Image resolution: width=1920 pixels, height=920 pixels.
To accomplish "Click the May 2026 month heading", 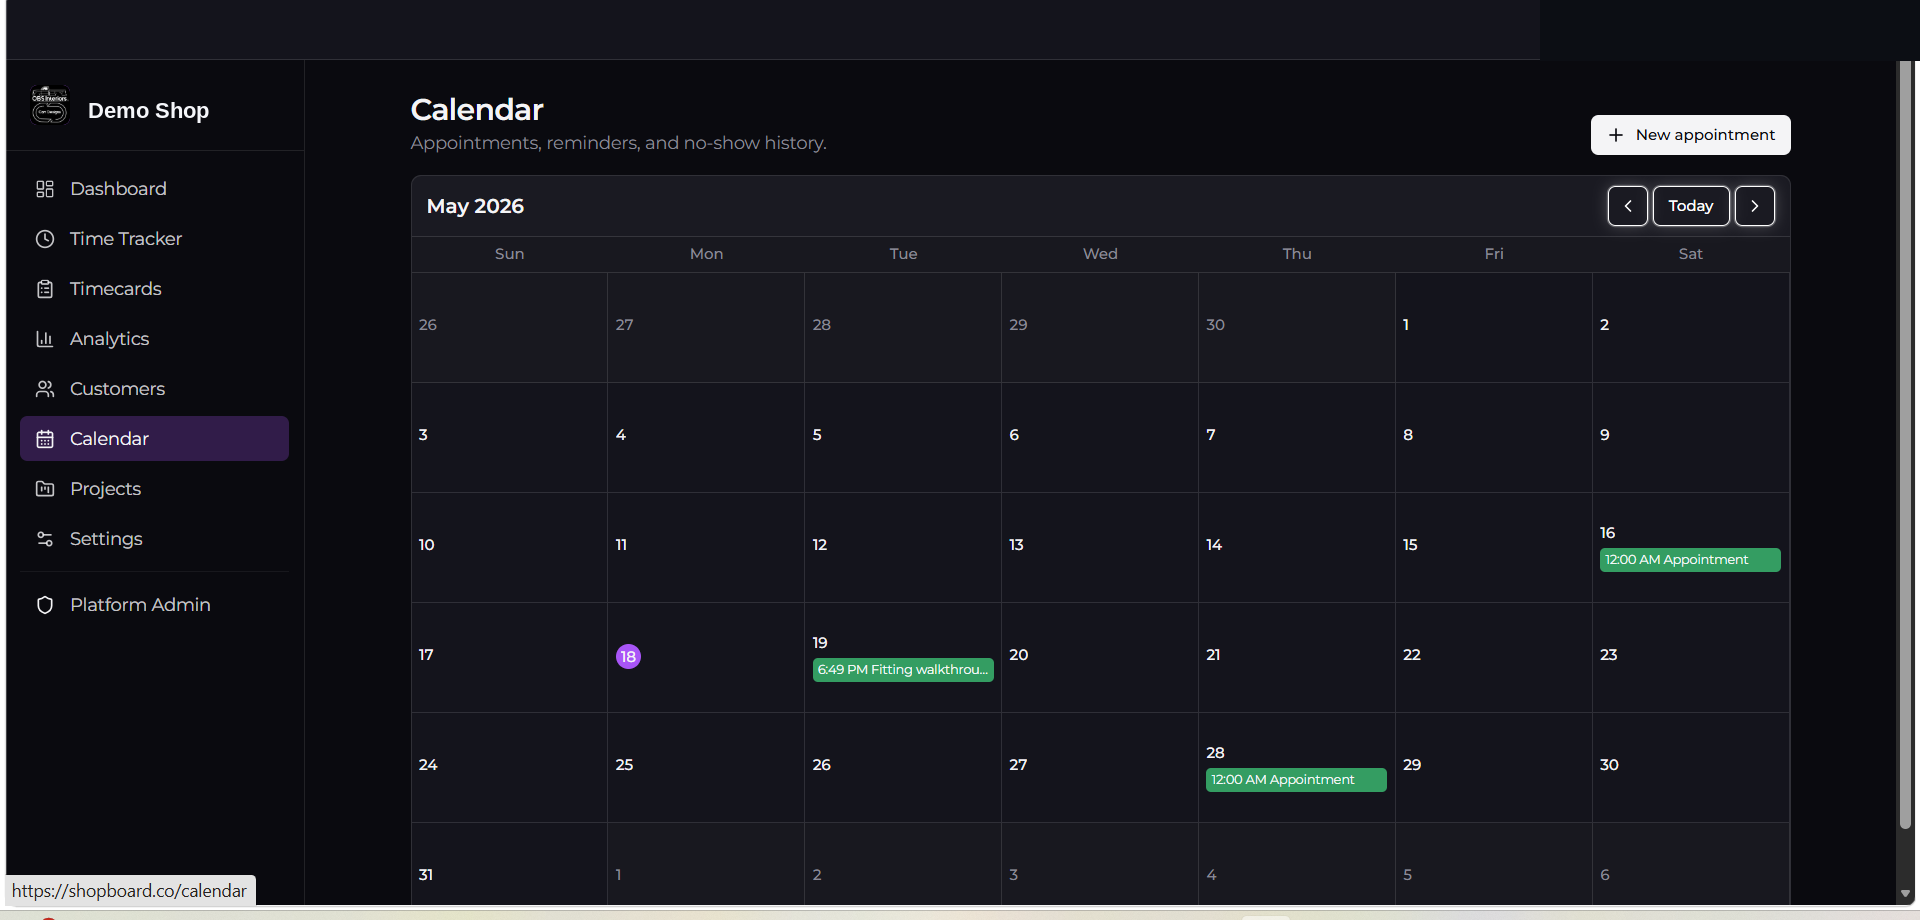I will pyautogui.click(x=475, y=206).
